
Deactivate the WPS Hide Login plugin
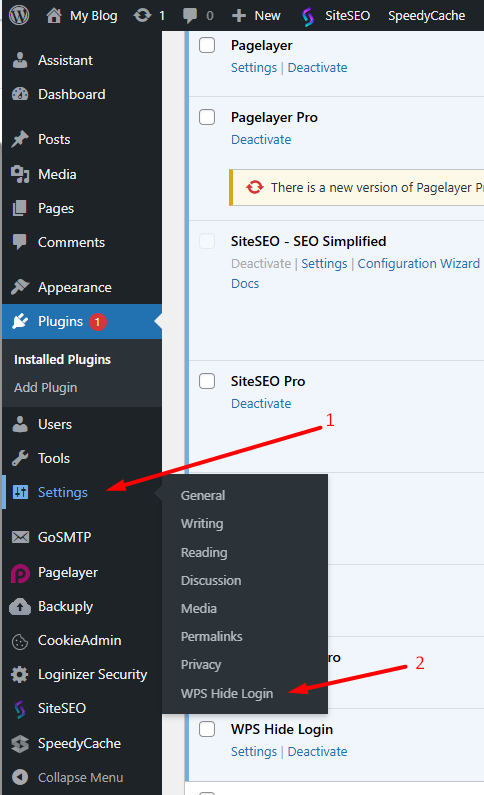(317, 751)
